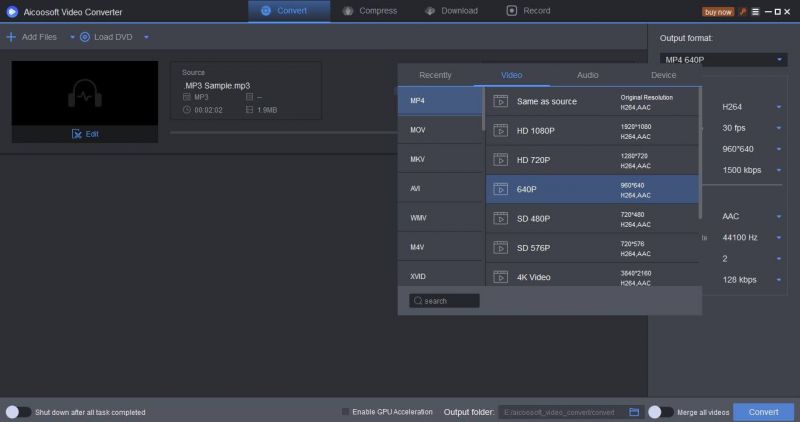
Task: Click the Download tab icon
Action: click(430, 11)
